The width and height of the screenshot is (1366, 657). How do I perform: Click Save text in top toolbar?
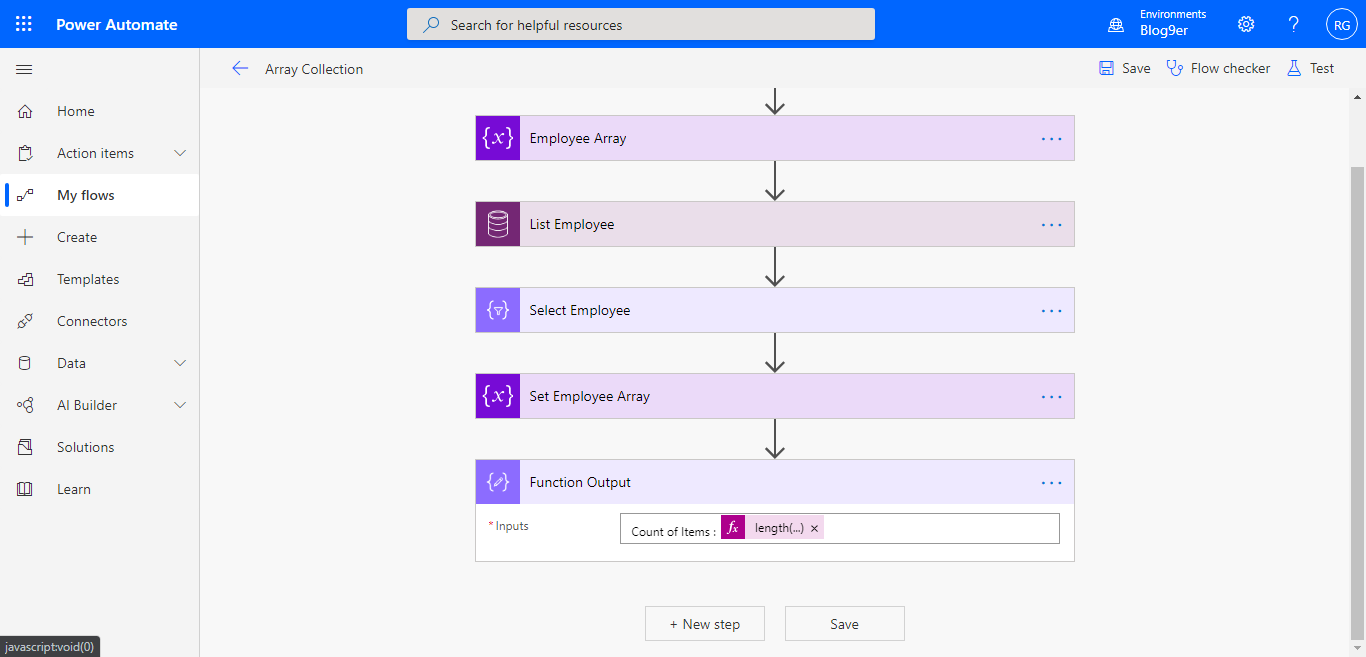(x=1136, y=68)
